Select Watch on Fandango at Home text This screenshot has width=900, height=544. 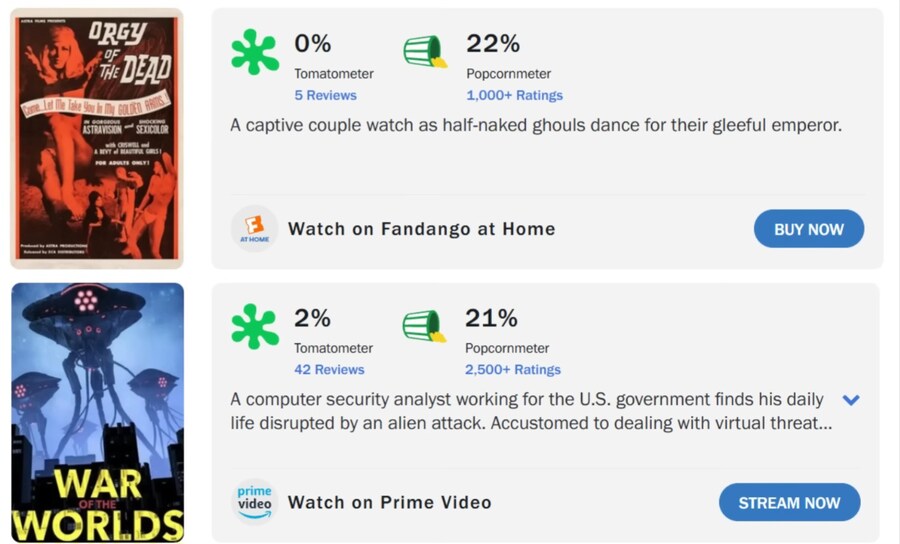421,229
